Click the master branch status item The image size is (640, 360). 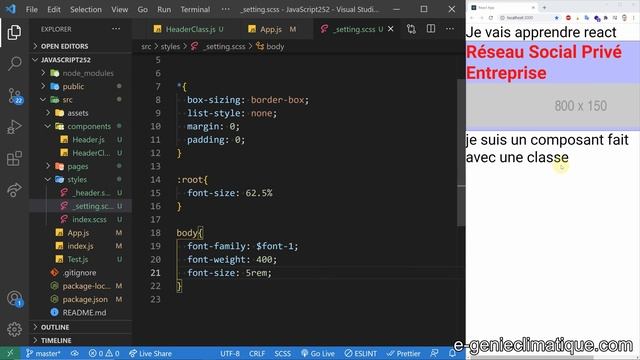[x=43, y=353]
